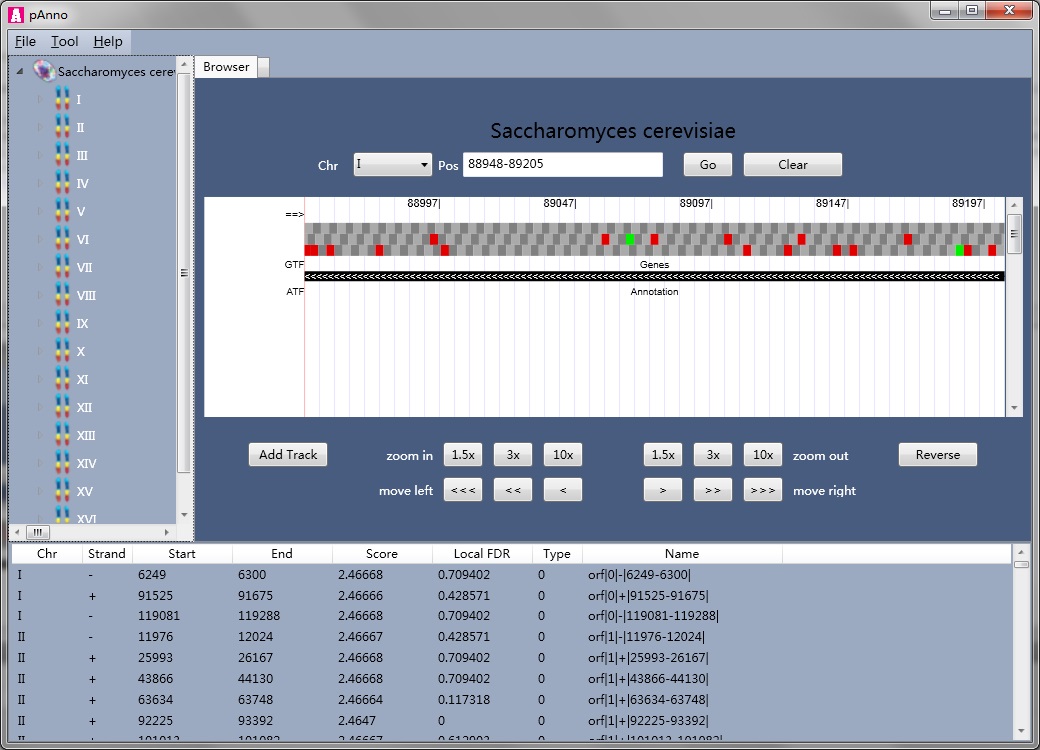
Task: Select chromosome II icon in tree
Action: (62, 127)
